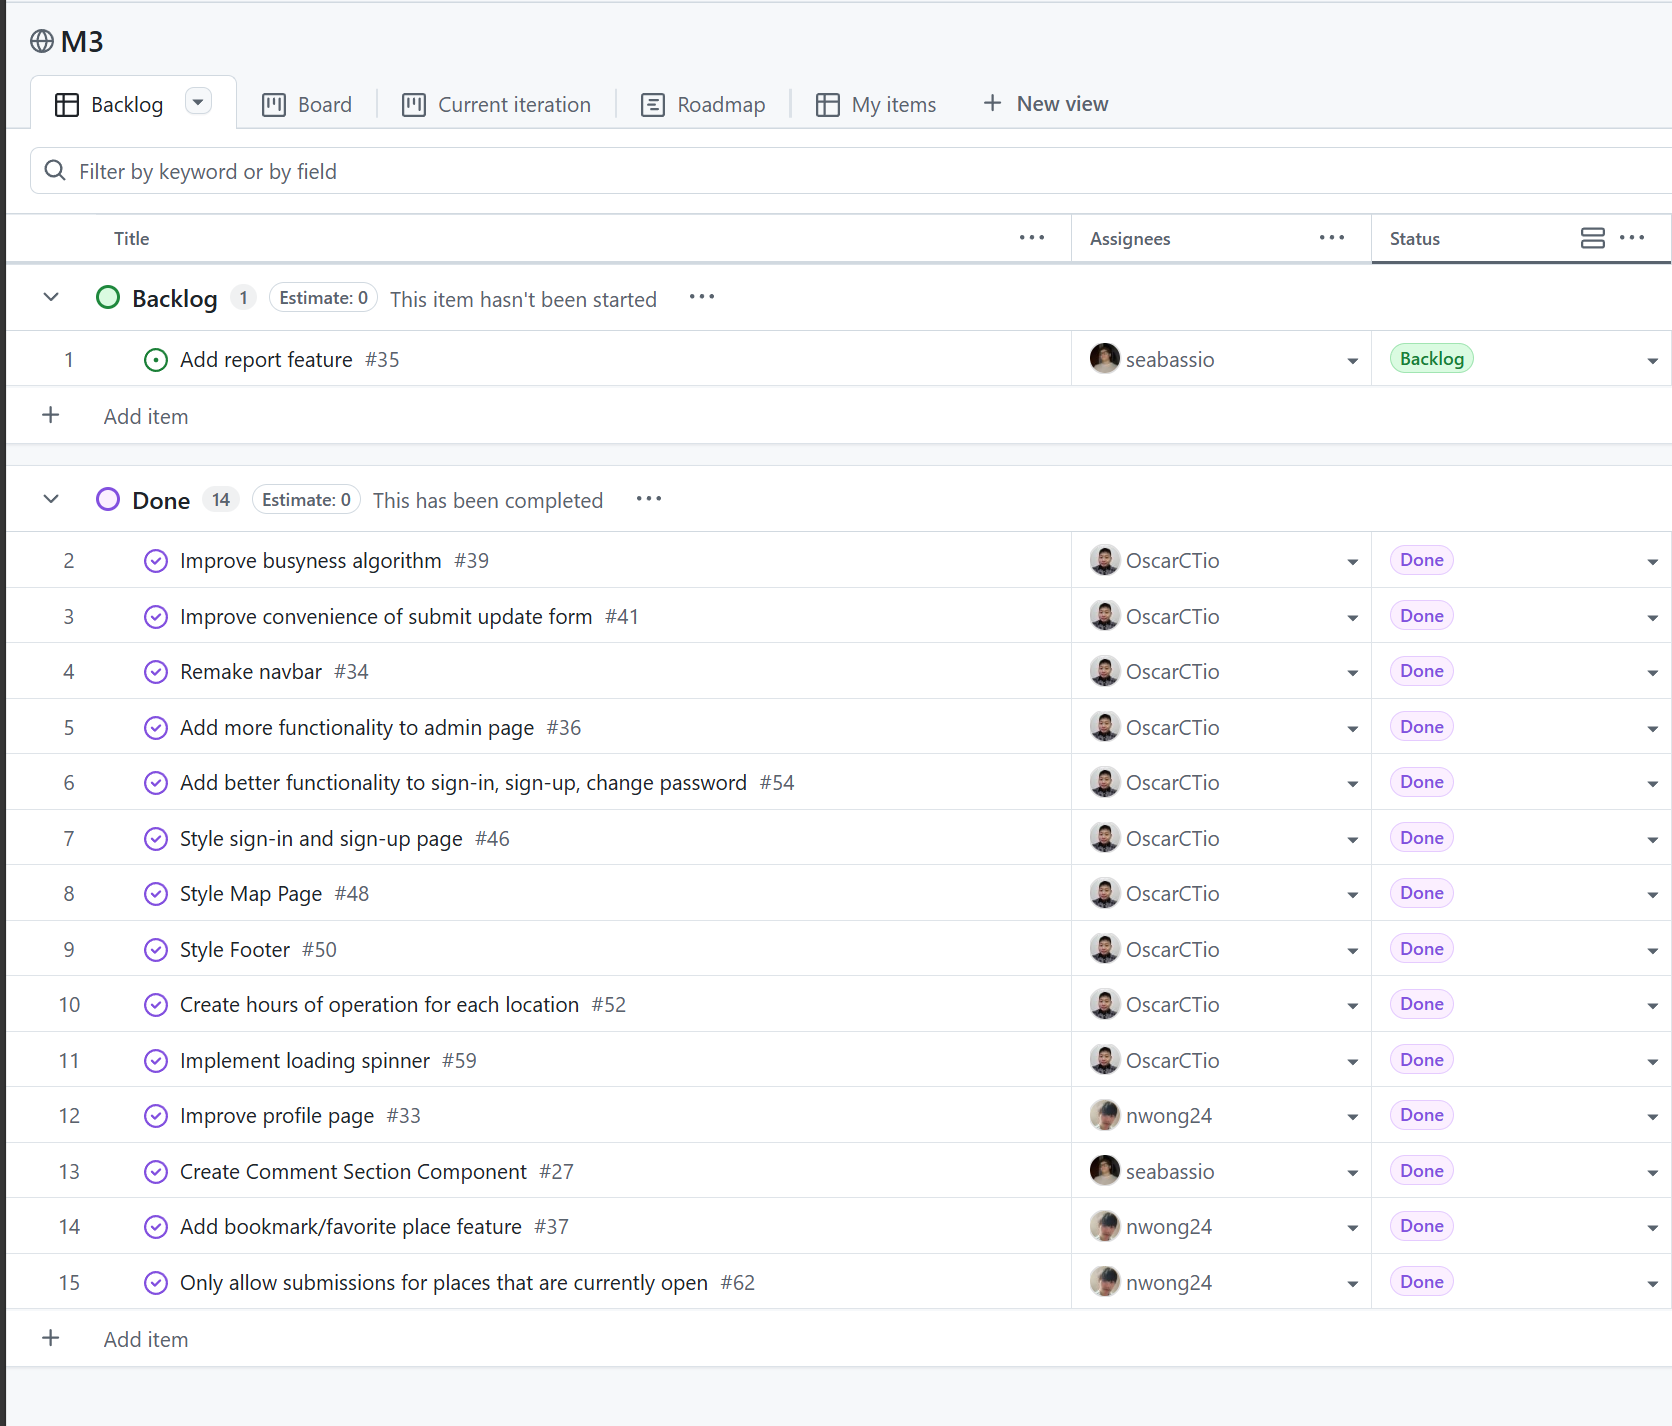
Task: Click closed-issue icon for Remake navbar
Action: 156,672
